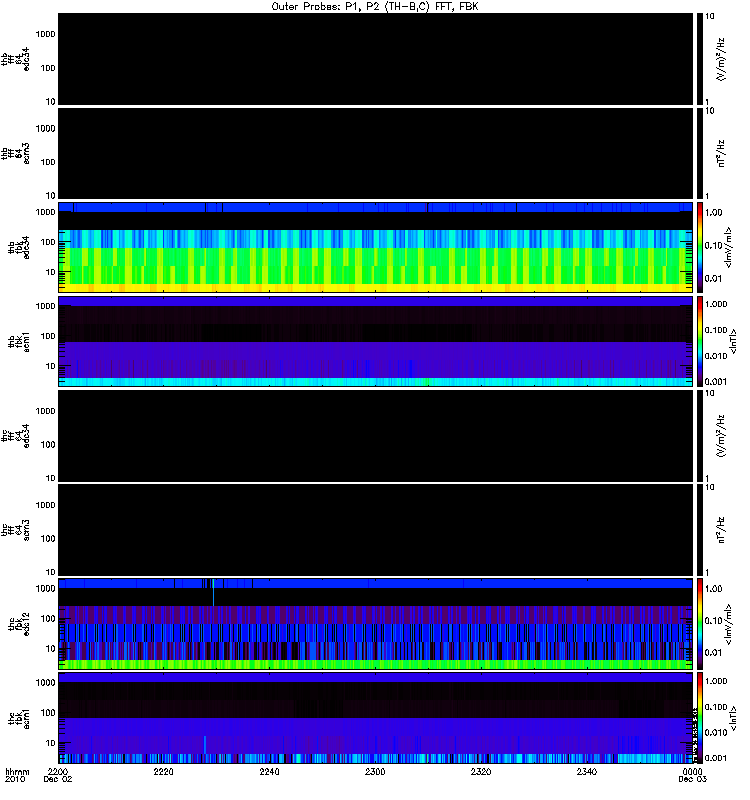Viewport: 750px width, 800px height.
Task: Click the nT²/Hz unit label of thc fff scm3
Action: pyautogui.click(x=721, y=530)
